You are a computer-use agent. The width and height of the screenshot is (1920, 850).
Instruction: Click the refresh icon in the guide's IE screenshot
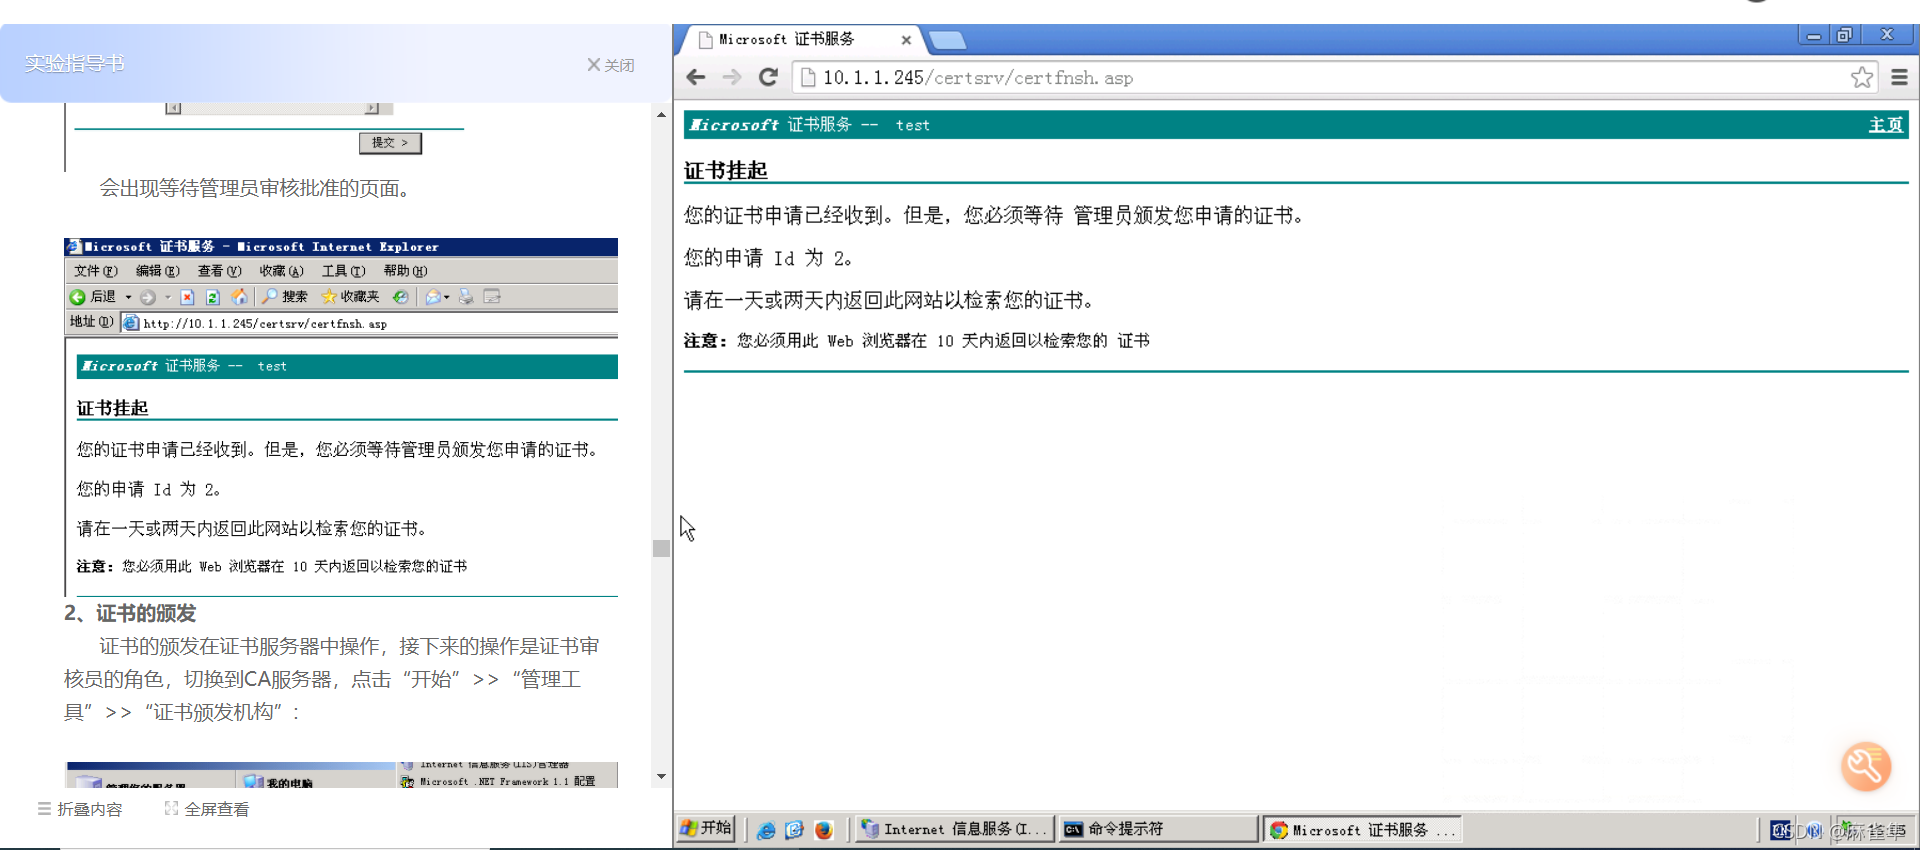[x=213, y=297]
